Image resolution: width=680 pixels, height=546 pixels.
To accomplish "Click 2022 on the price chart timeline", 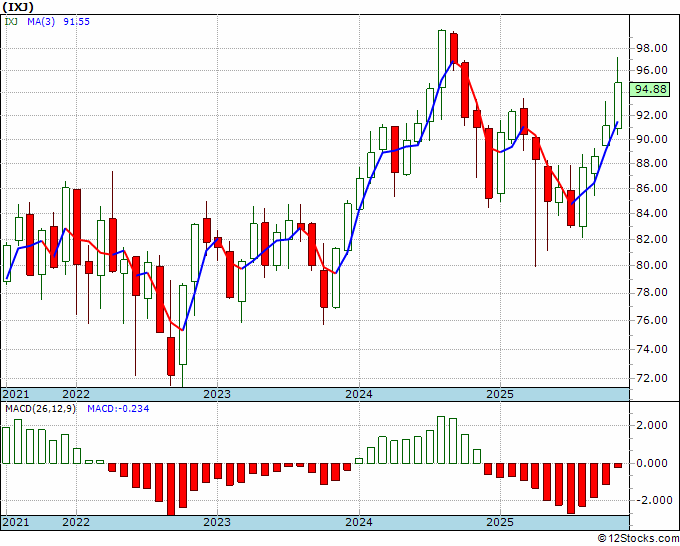I will pos(76,394).
